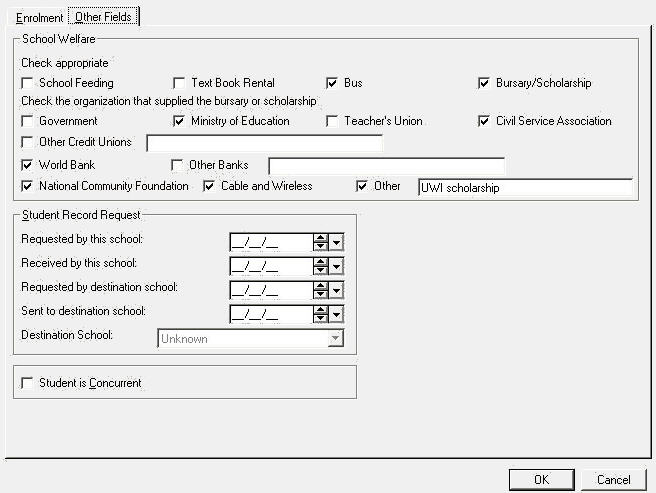The image size is (656, 493).
Task: Switch to the Enrolment tab
Action: coord(39,17)
